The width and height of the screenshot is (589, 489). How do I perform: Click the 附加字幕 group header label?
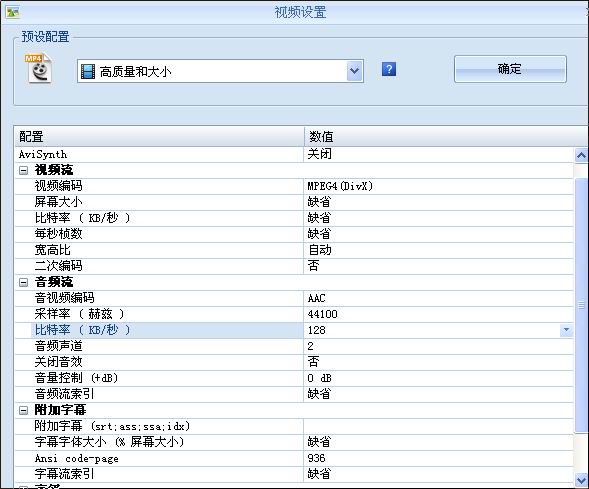coord(60,410)
